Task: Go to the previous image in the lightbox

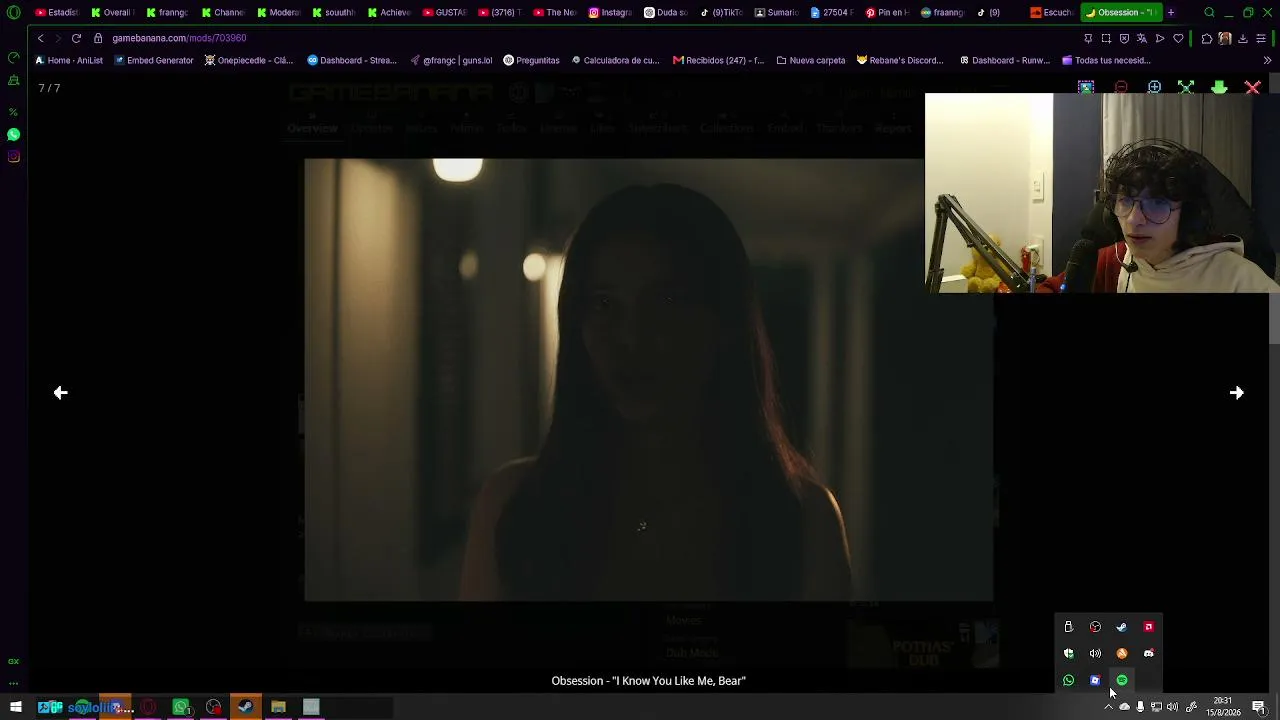Action: tap(60, 393)
